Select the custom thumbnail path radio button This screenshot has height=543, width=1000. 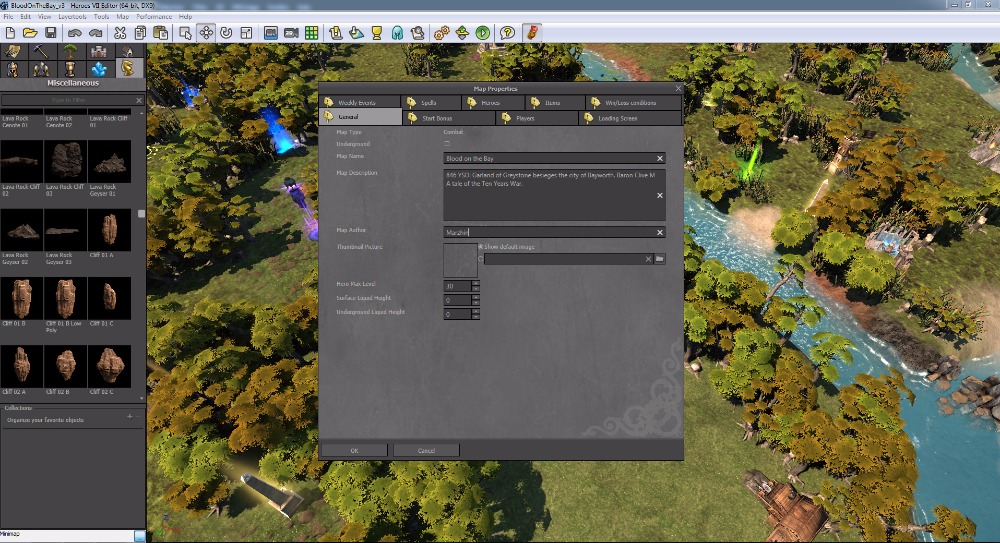tap(480, 259)
